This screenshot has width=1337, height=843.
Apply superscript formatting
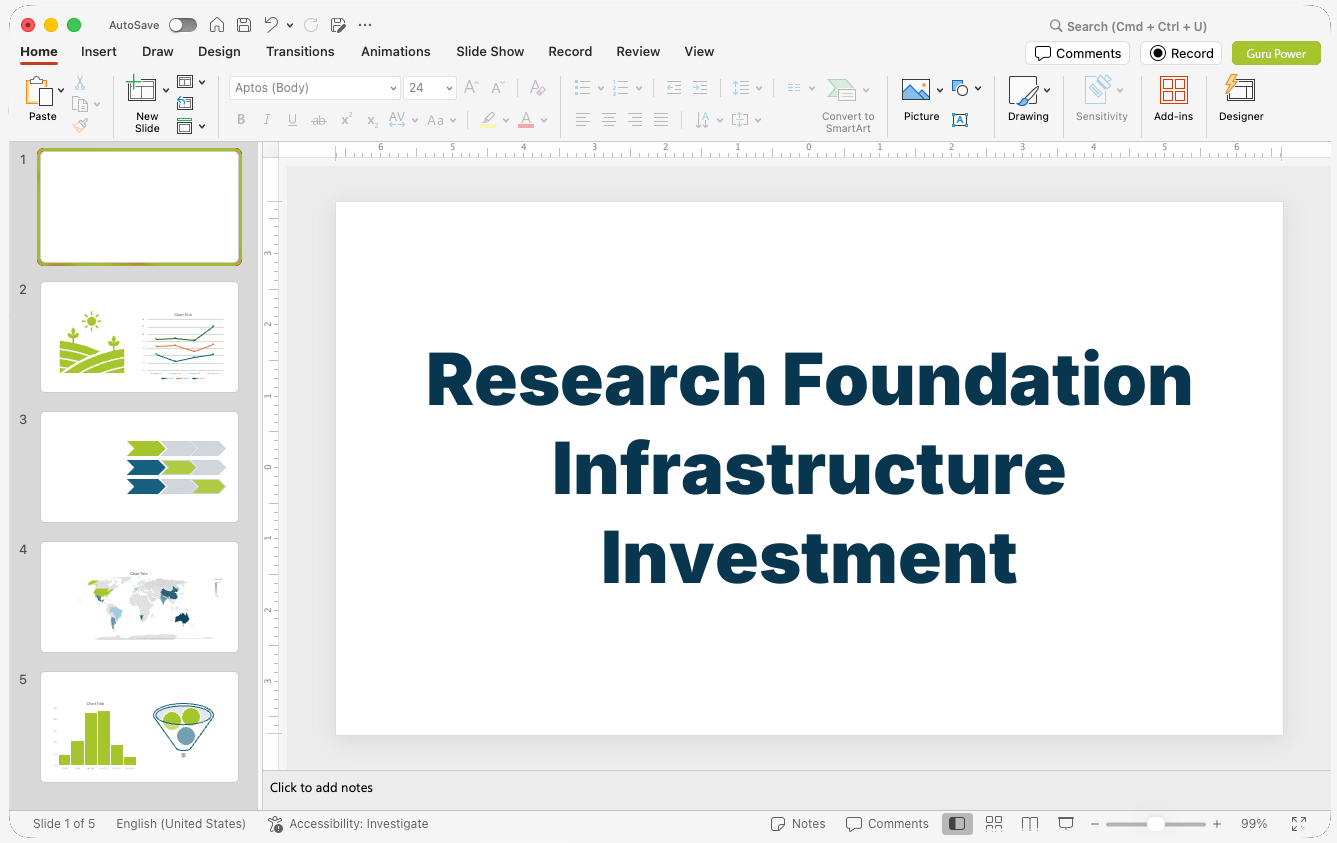[346, 120]
